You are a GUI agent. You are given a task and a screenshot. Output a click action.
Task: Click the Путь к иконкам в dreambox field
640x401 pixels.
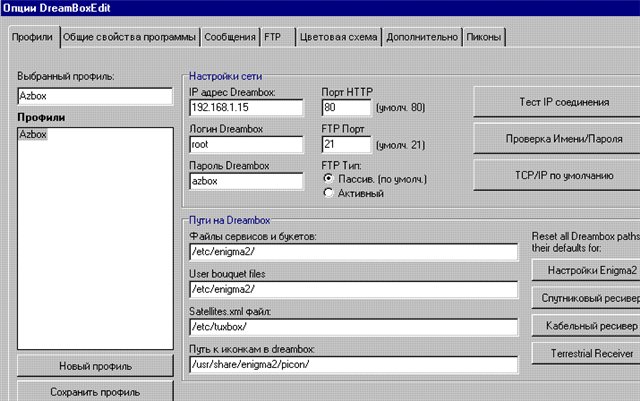click(354, 365)
